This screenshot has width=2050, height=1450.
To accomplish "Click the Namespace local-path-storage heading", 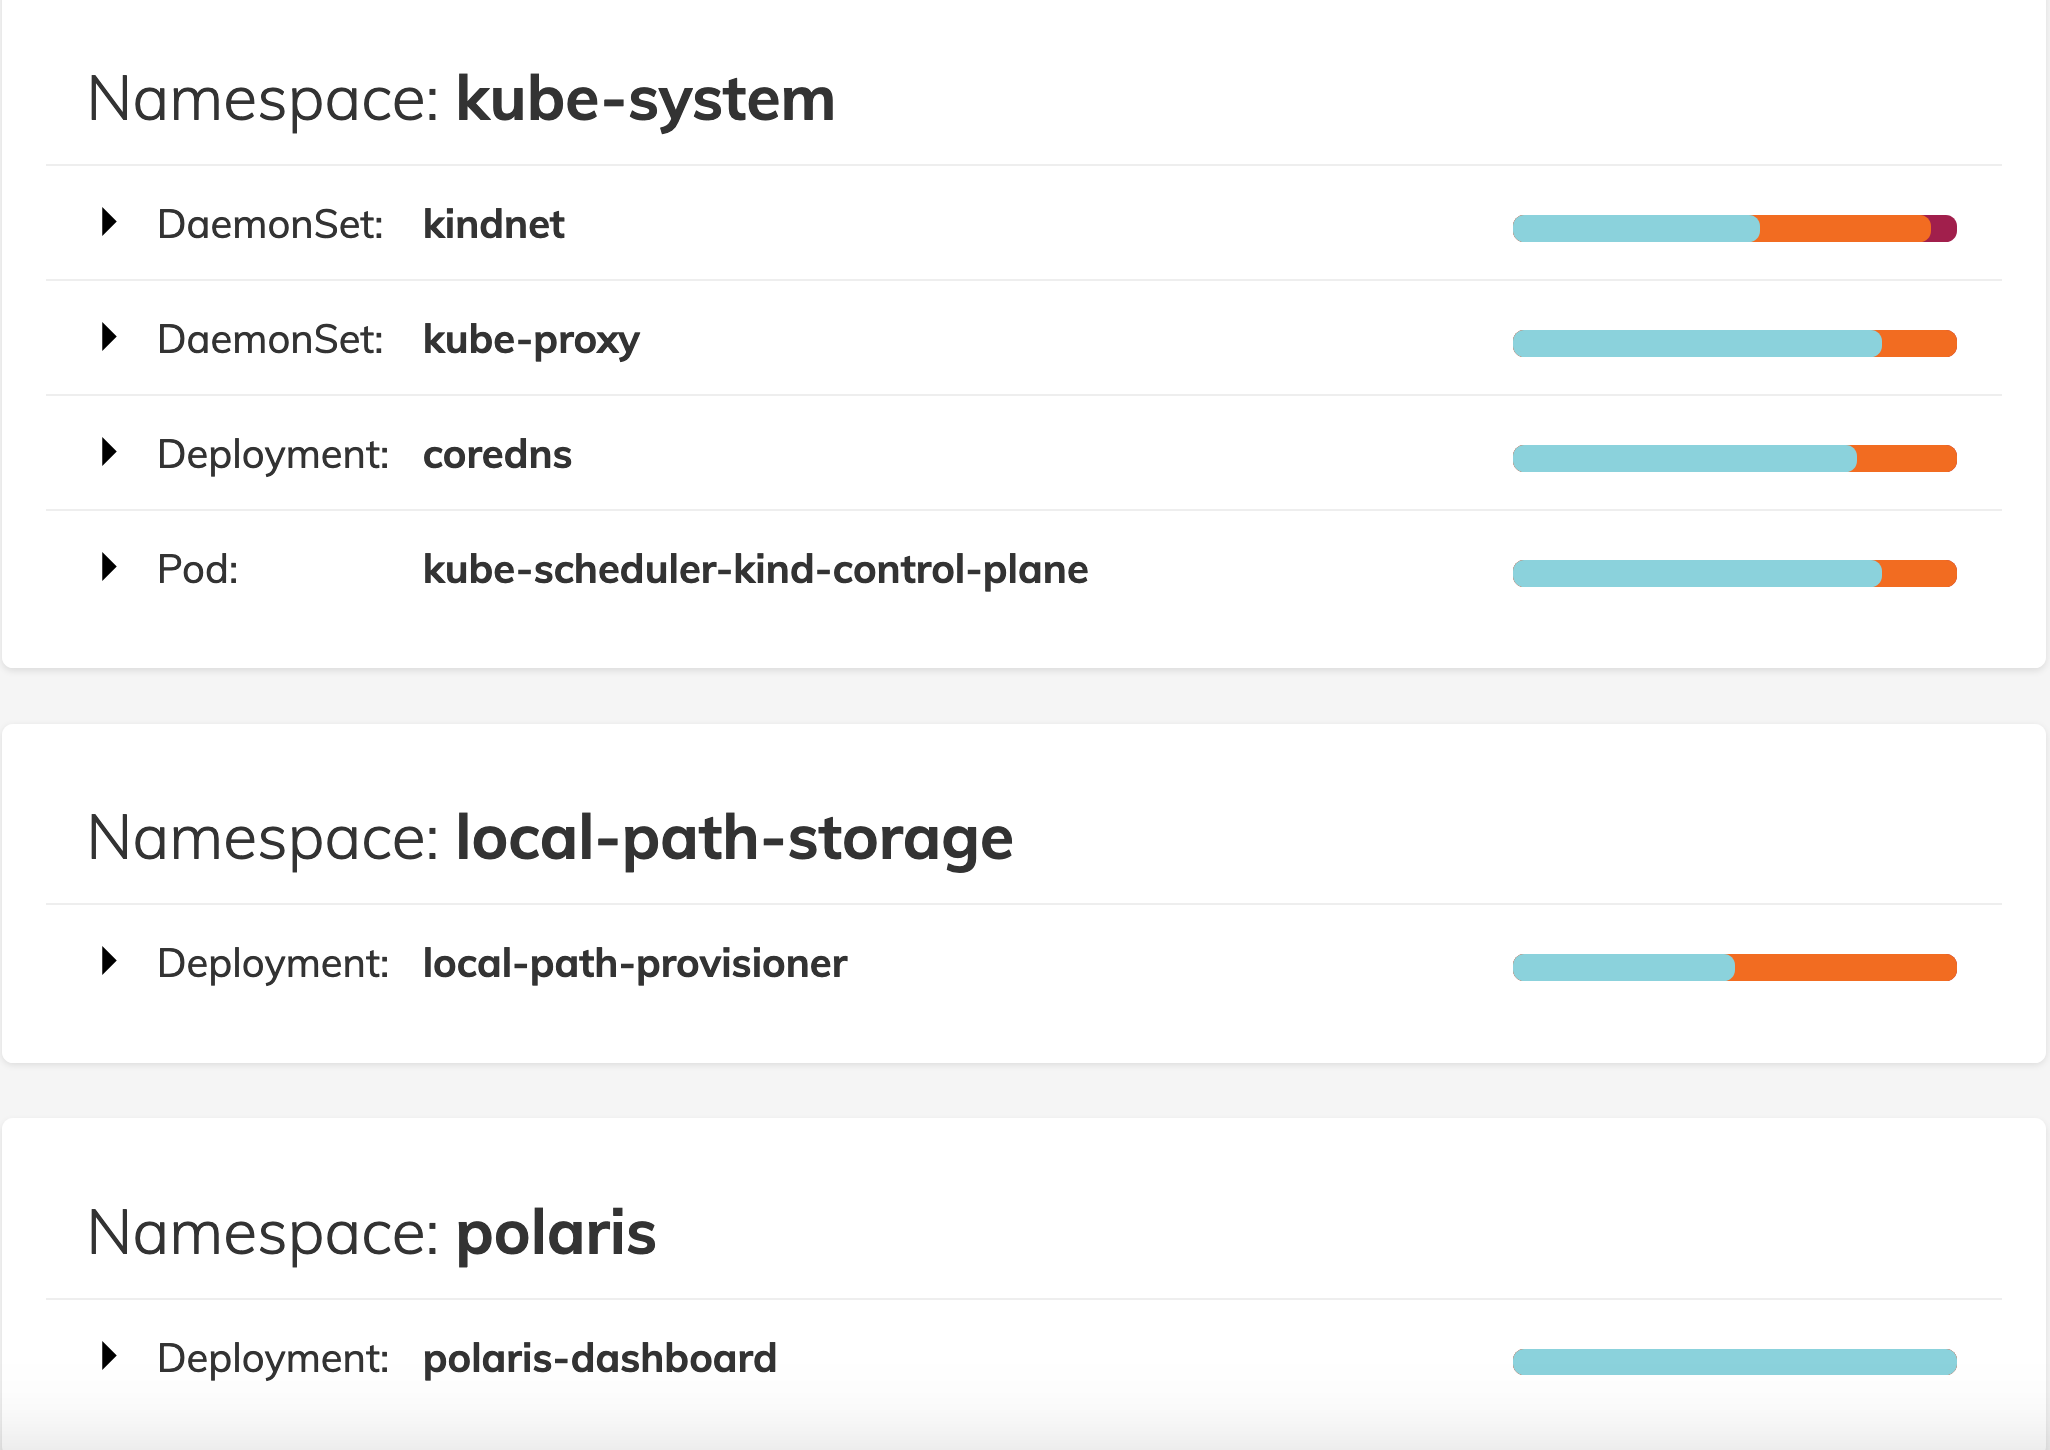I will tap(550, 838).
